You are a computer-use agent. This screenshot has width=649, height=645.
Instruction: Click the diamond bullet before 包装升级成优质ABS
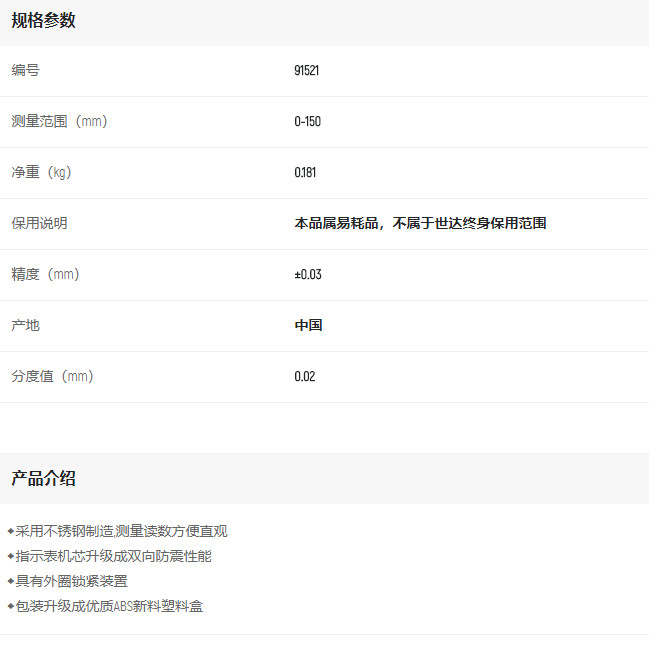coord(11,606)
